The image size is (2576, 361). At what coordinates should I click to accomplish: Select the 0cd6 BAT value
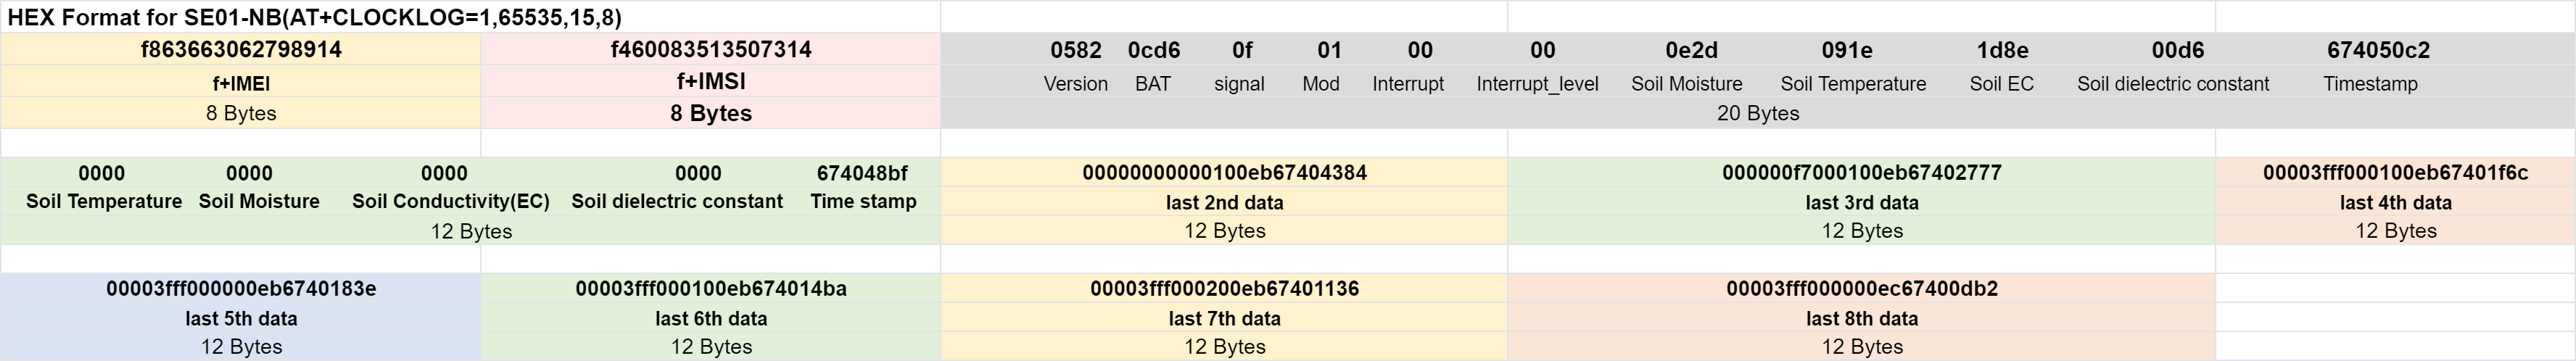(x=1154, y=50)
